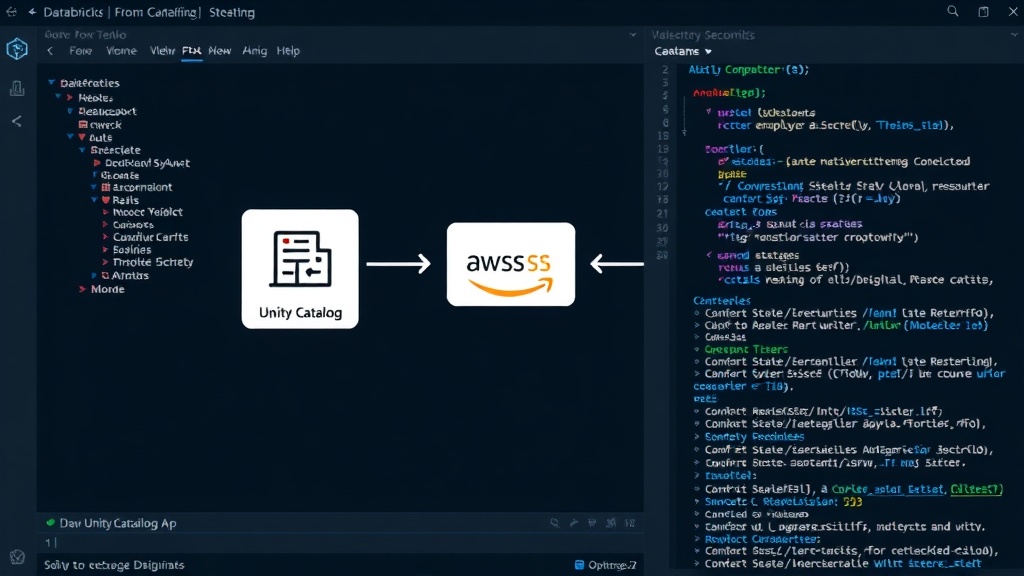
Task: Click red icon next to 'cwreck' tree row
Action: pyautogui.click(x=83, y=124)
